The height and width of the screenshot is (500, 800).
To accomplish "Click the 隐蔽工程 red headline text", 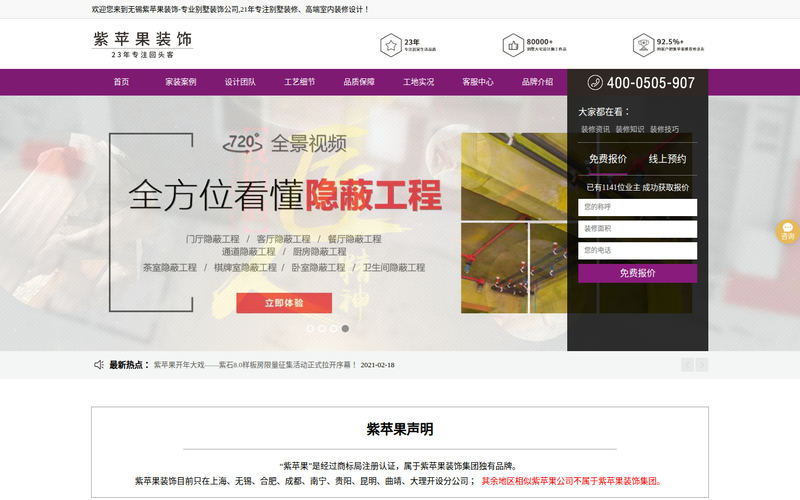I will click(x=373, y=195).
